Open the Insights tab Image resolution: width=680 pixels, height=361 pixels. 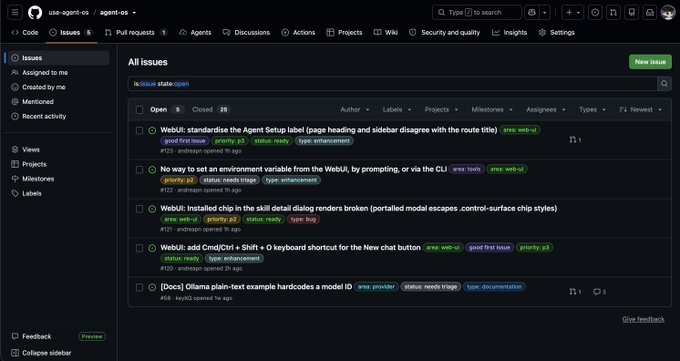(510, 33)
